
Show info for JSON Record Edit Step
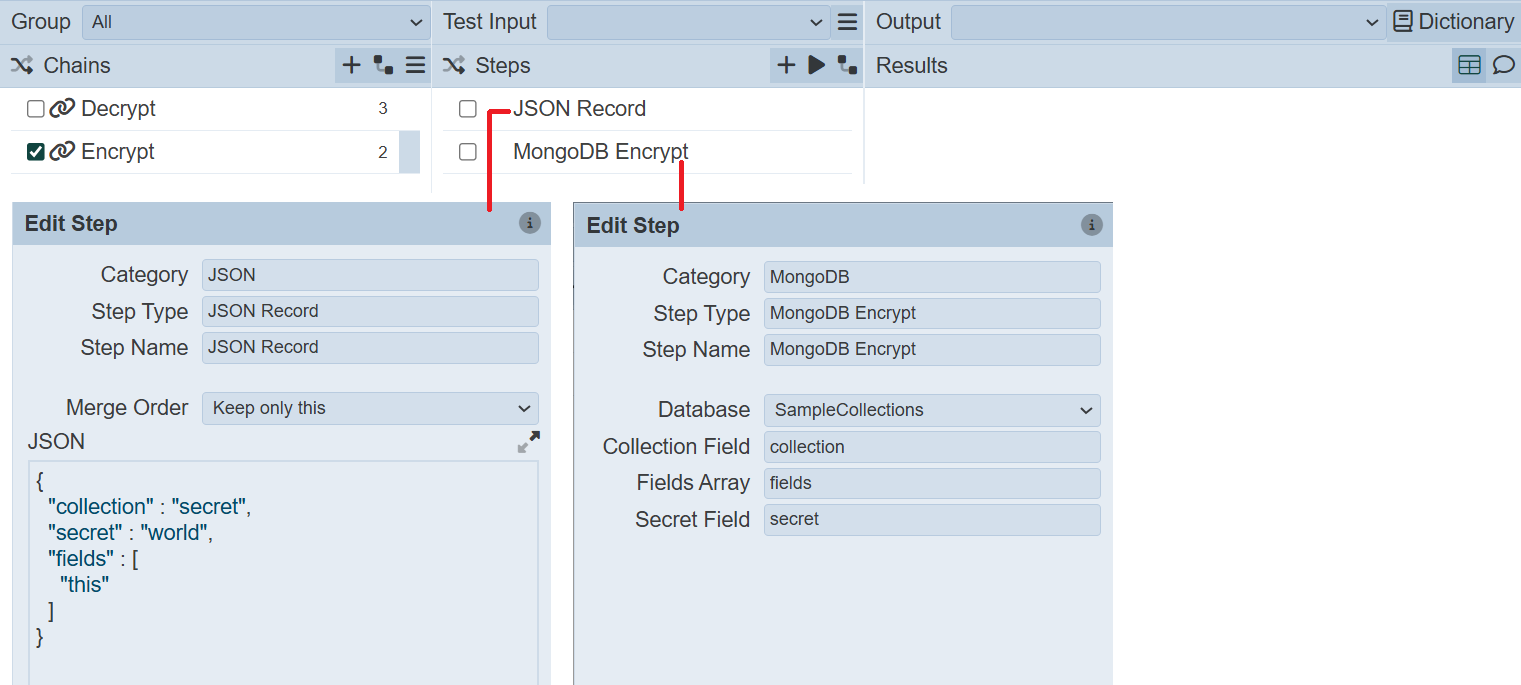[x=530, y=223]
